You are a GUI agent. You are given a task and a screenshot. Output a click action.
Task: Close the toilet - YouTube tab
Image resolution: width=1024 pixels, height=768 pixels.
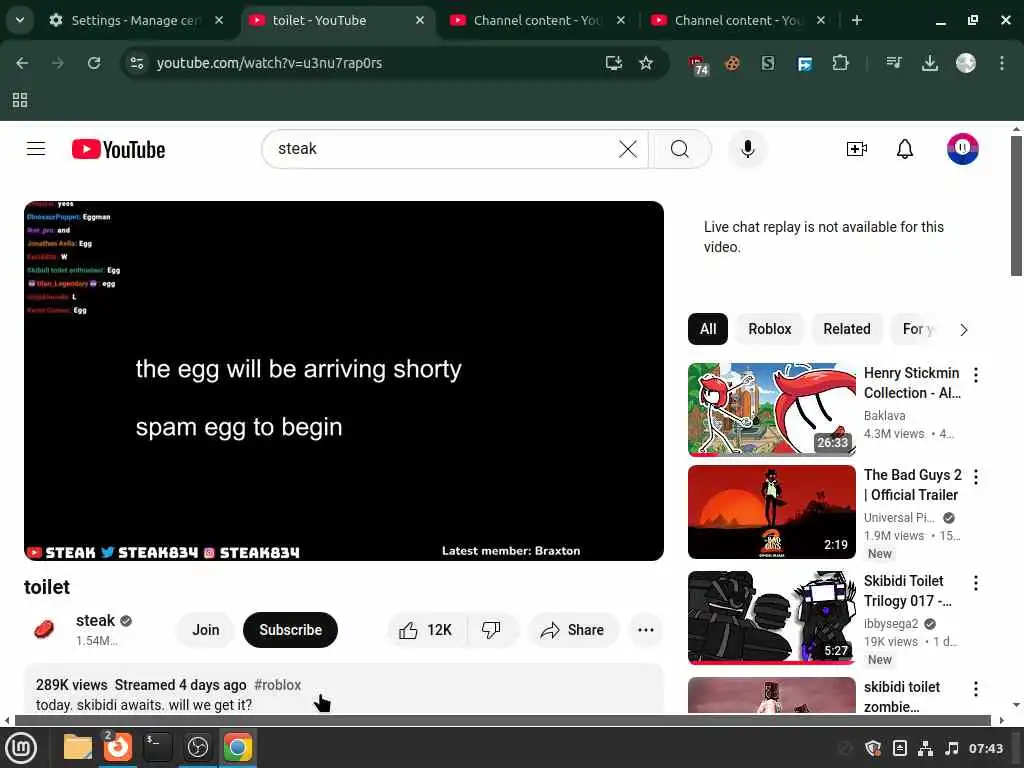420,20
